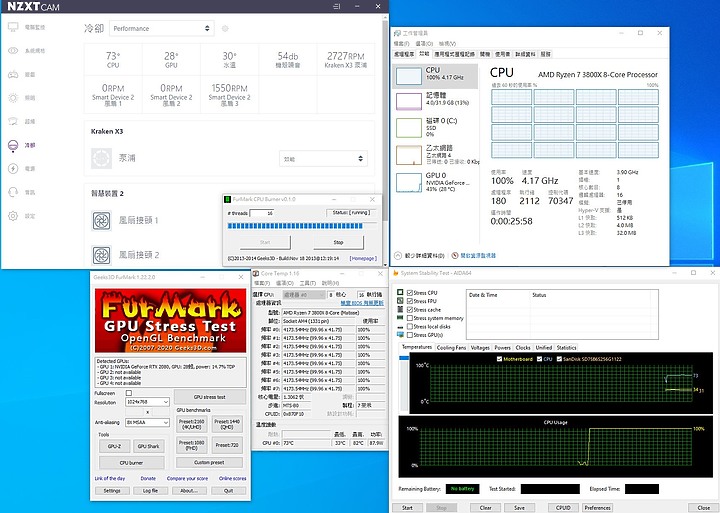Click the fan connector 2 icon in NZXT CAM
This screenshot has width=720, height=513.
click(x=101, y=255)
